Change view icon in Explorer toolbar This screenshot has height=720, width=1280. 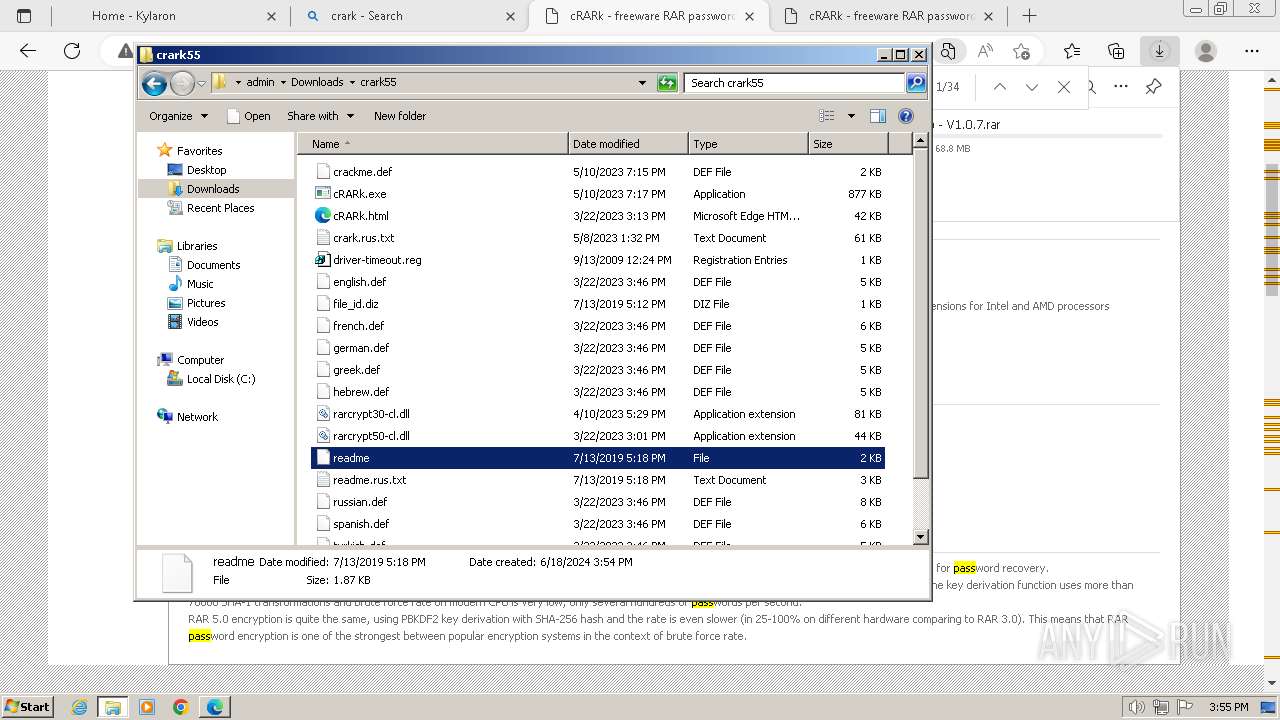[827, 116]
